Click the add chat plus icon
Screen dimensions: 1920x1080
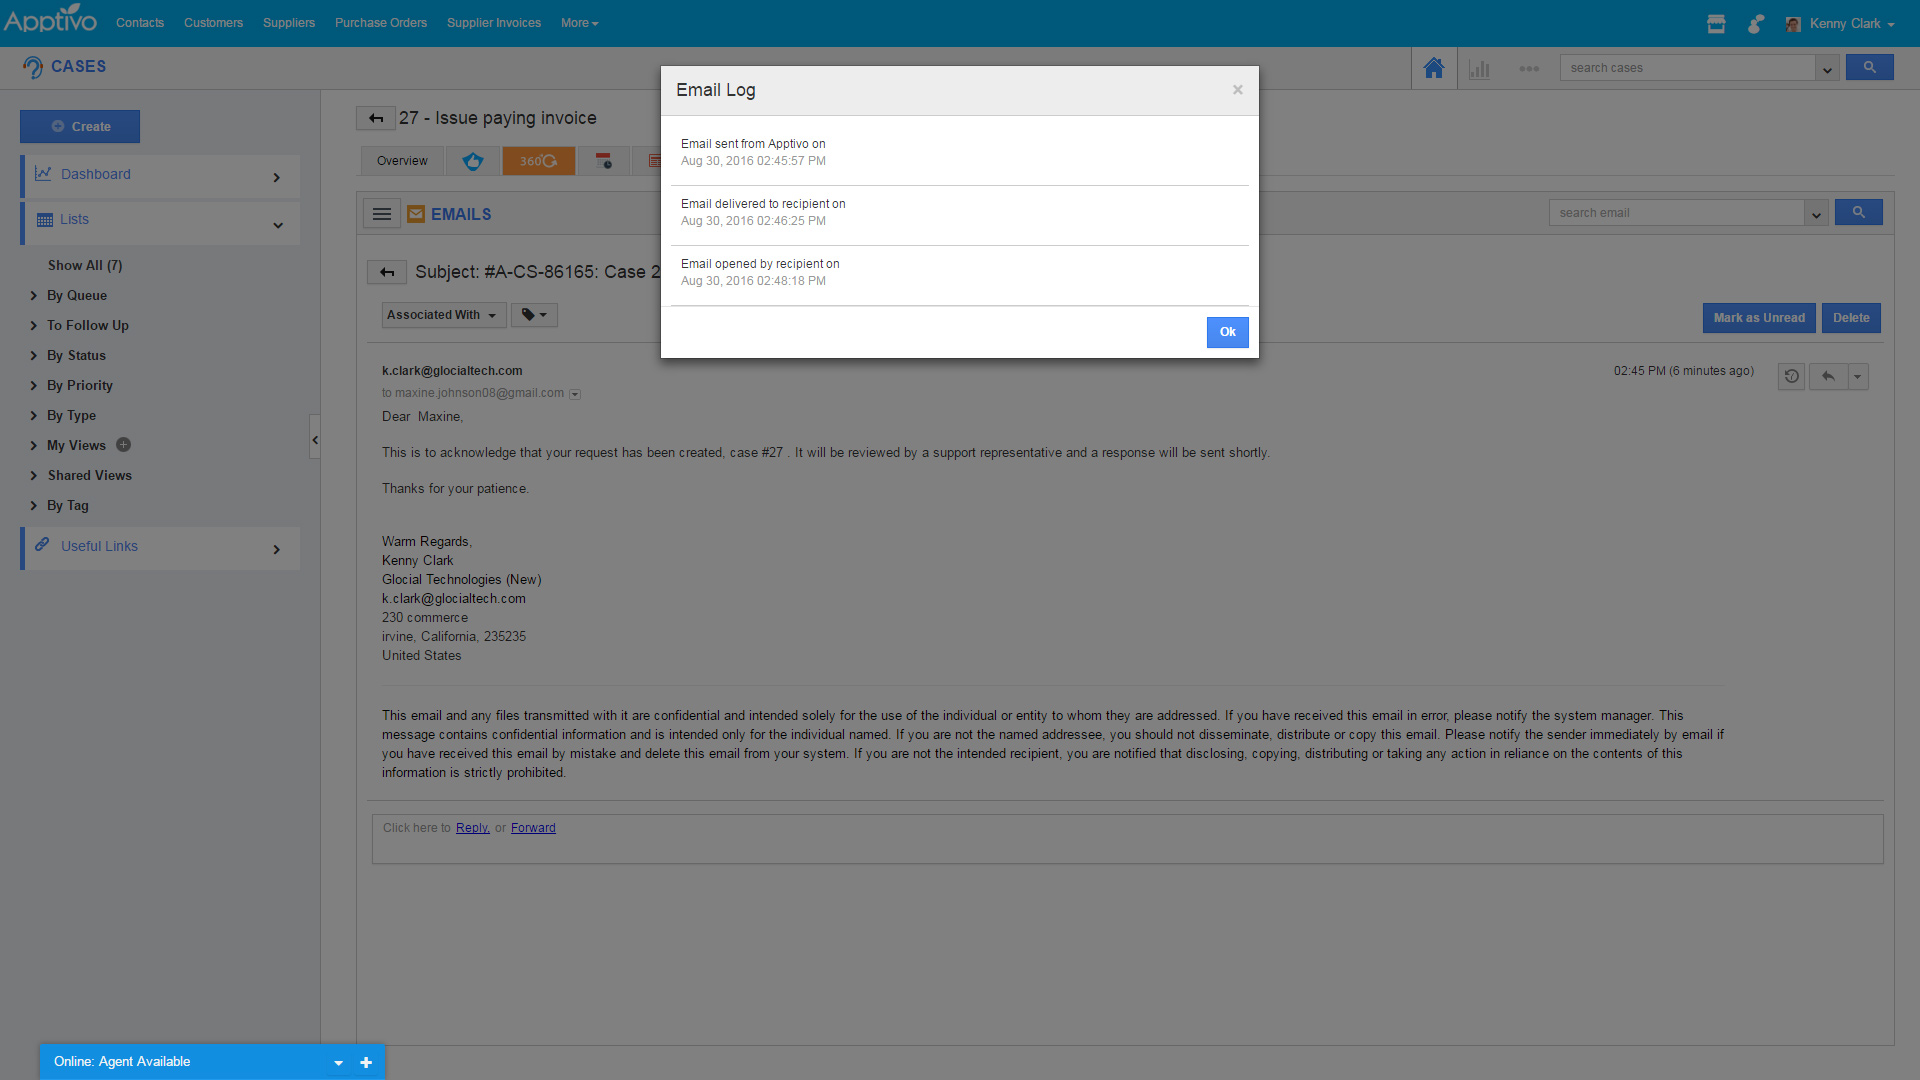click(366, 1062)
